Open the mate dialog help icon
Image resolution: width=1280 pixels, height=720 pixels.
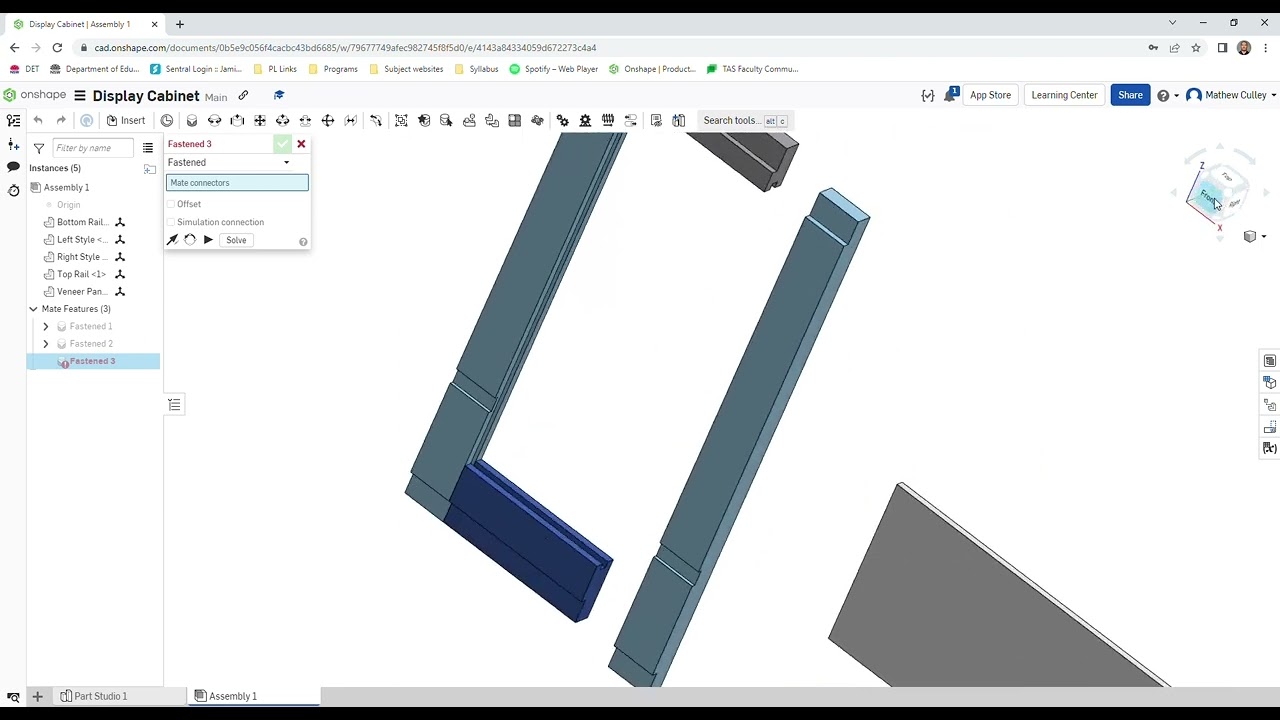tap(303, 242)
